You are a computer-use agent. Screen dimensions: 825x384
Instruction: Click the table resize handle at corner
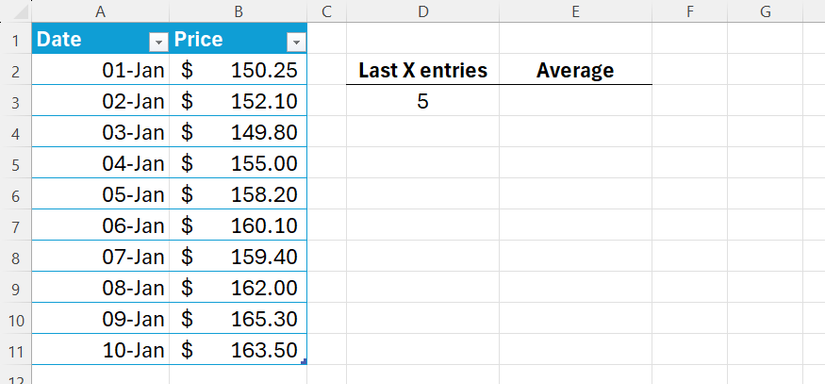point(304,362)
